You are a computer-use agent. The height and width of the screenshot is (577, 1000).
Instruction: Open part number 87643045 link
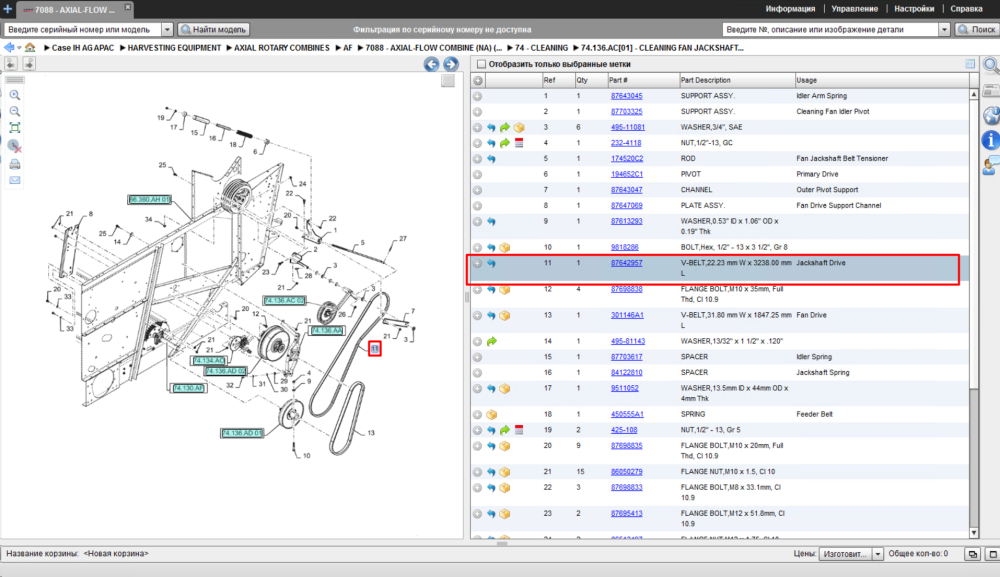click(x=626, y=96)
